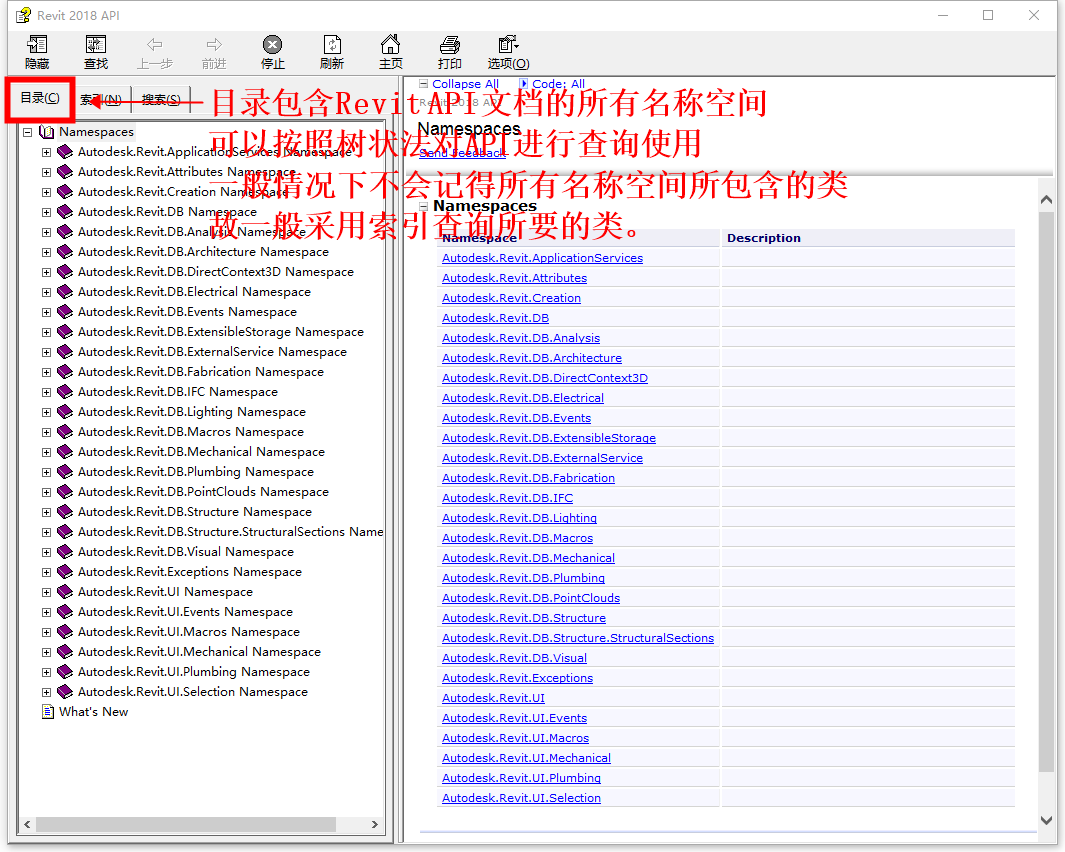Collapse the root Namespaces tree node
The height and width of the screenshot is (852, 1065).
tap(28, 132)
